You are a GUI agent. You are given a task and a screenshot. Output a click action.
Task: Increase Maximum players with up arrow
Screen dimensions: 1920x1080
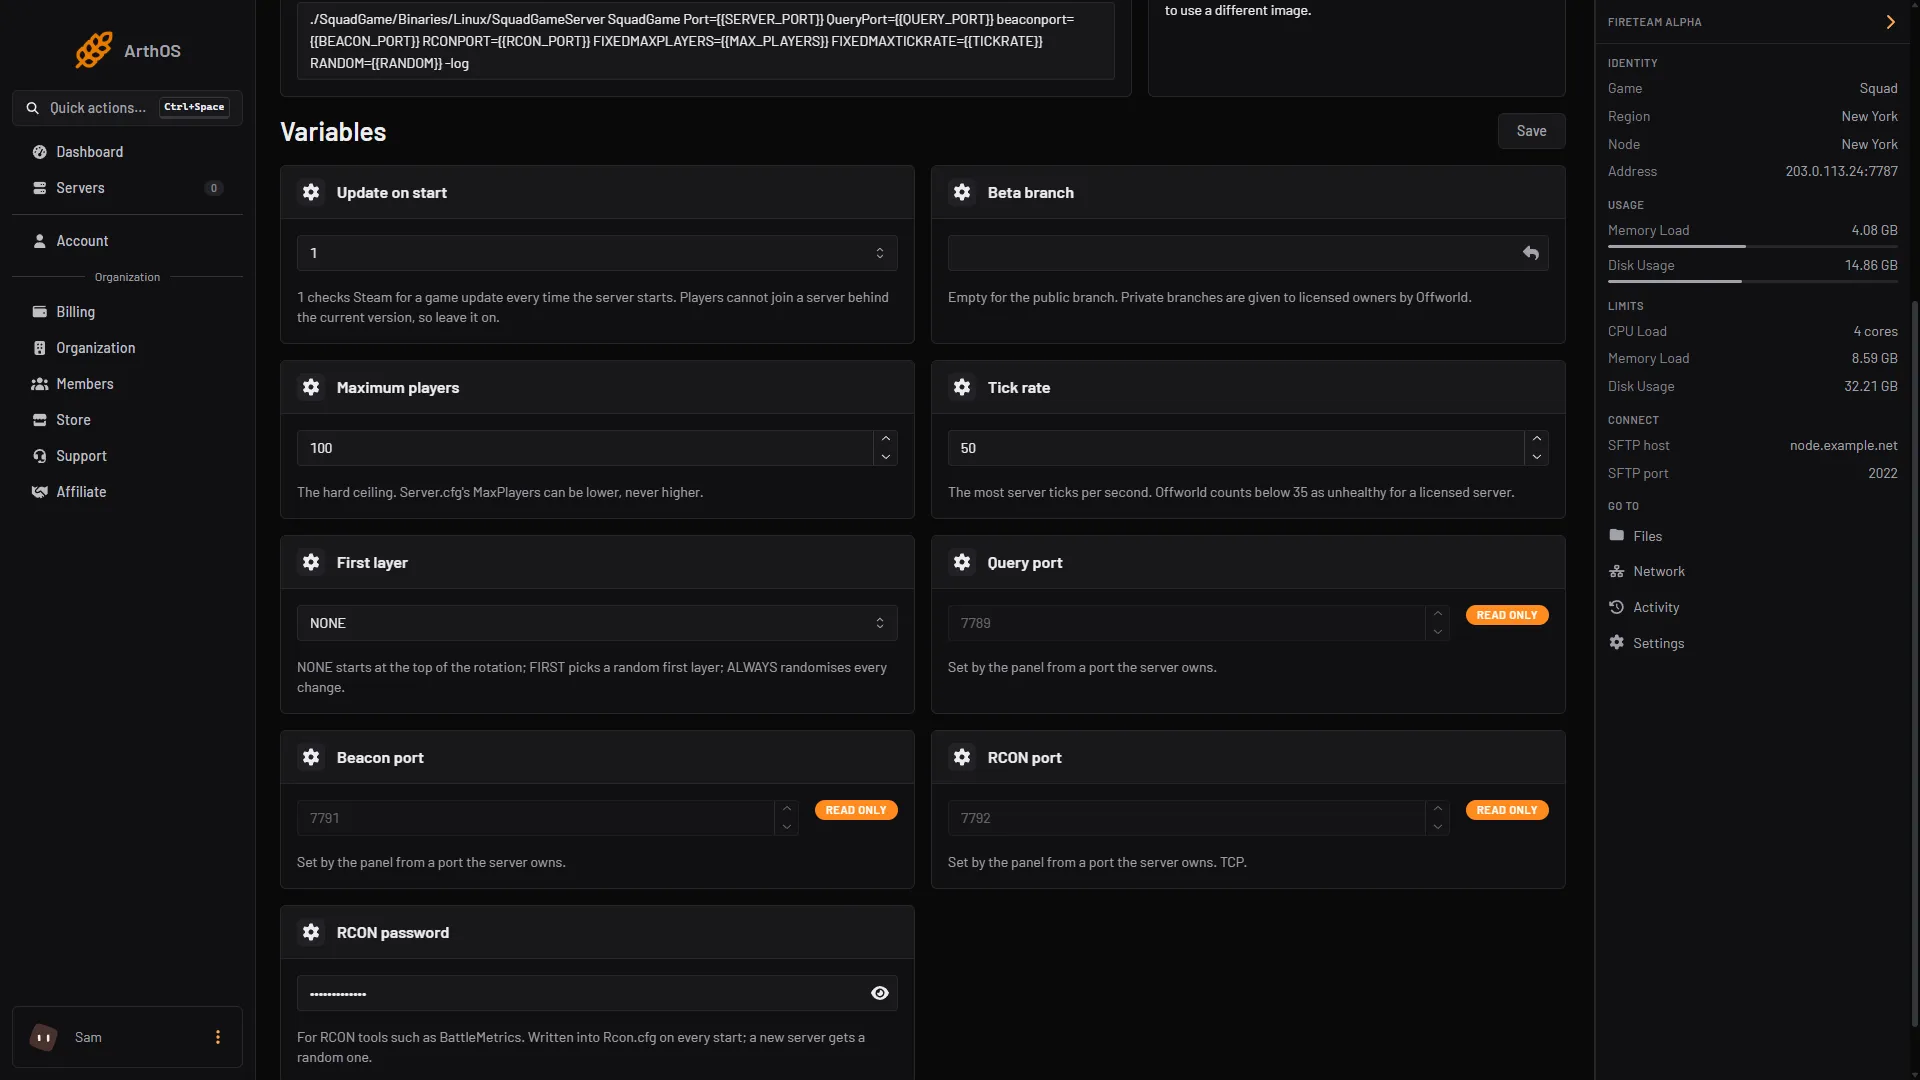tap(886, 439)
